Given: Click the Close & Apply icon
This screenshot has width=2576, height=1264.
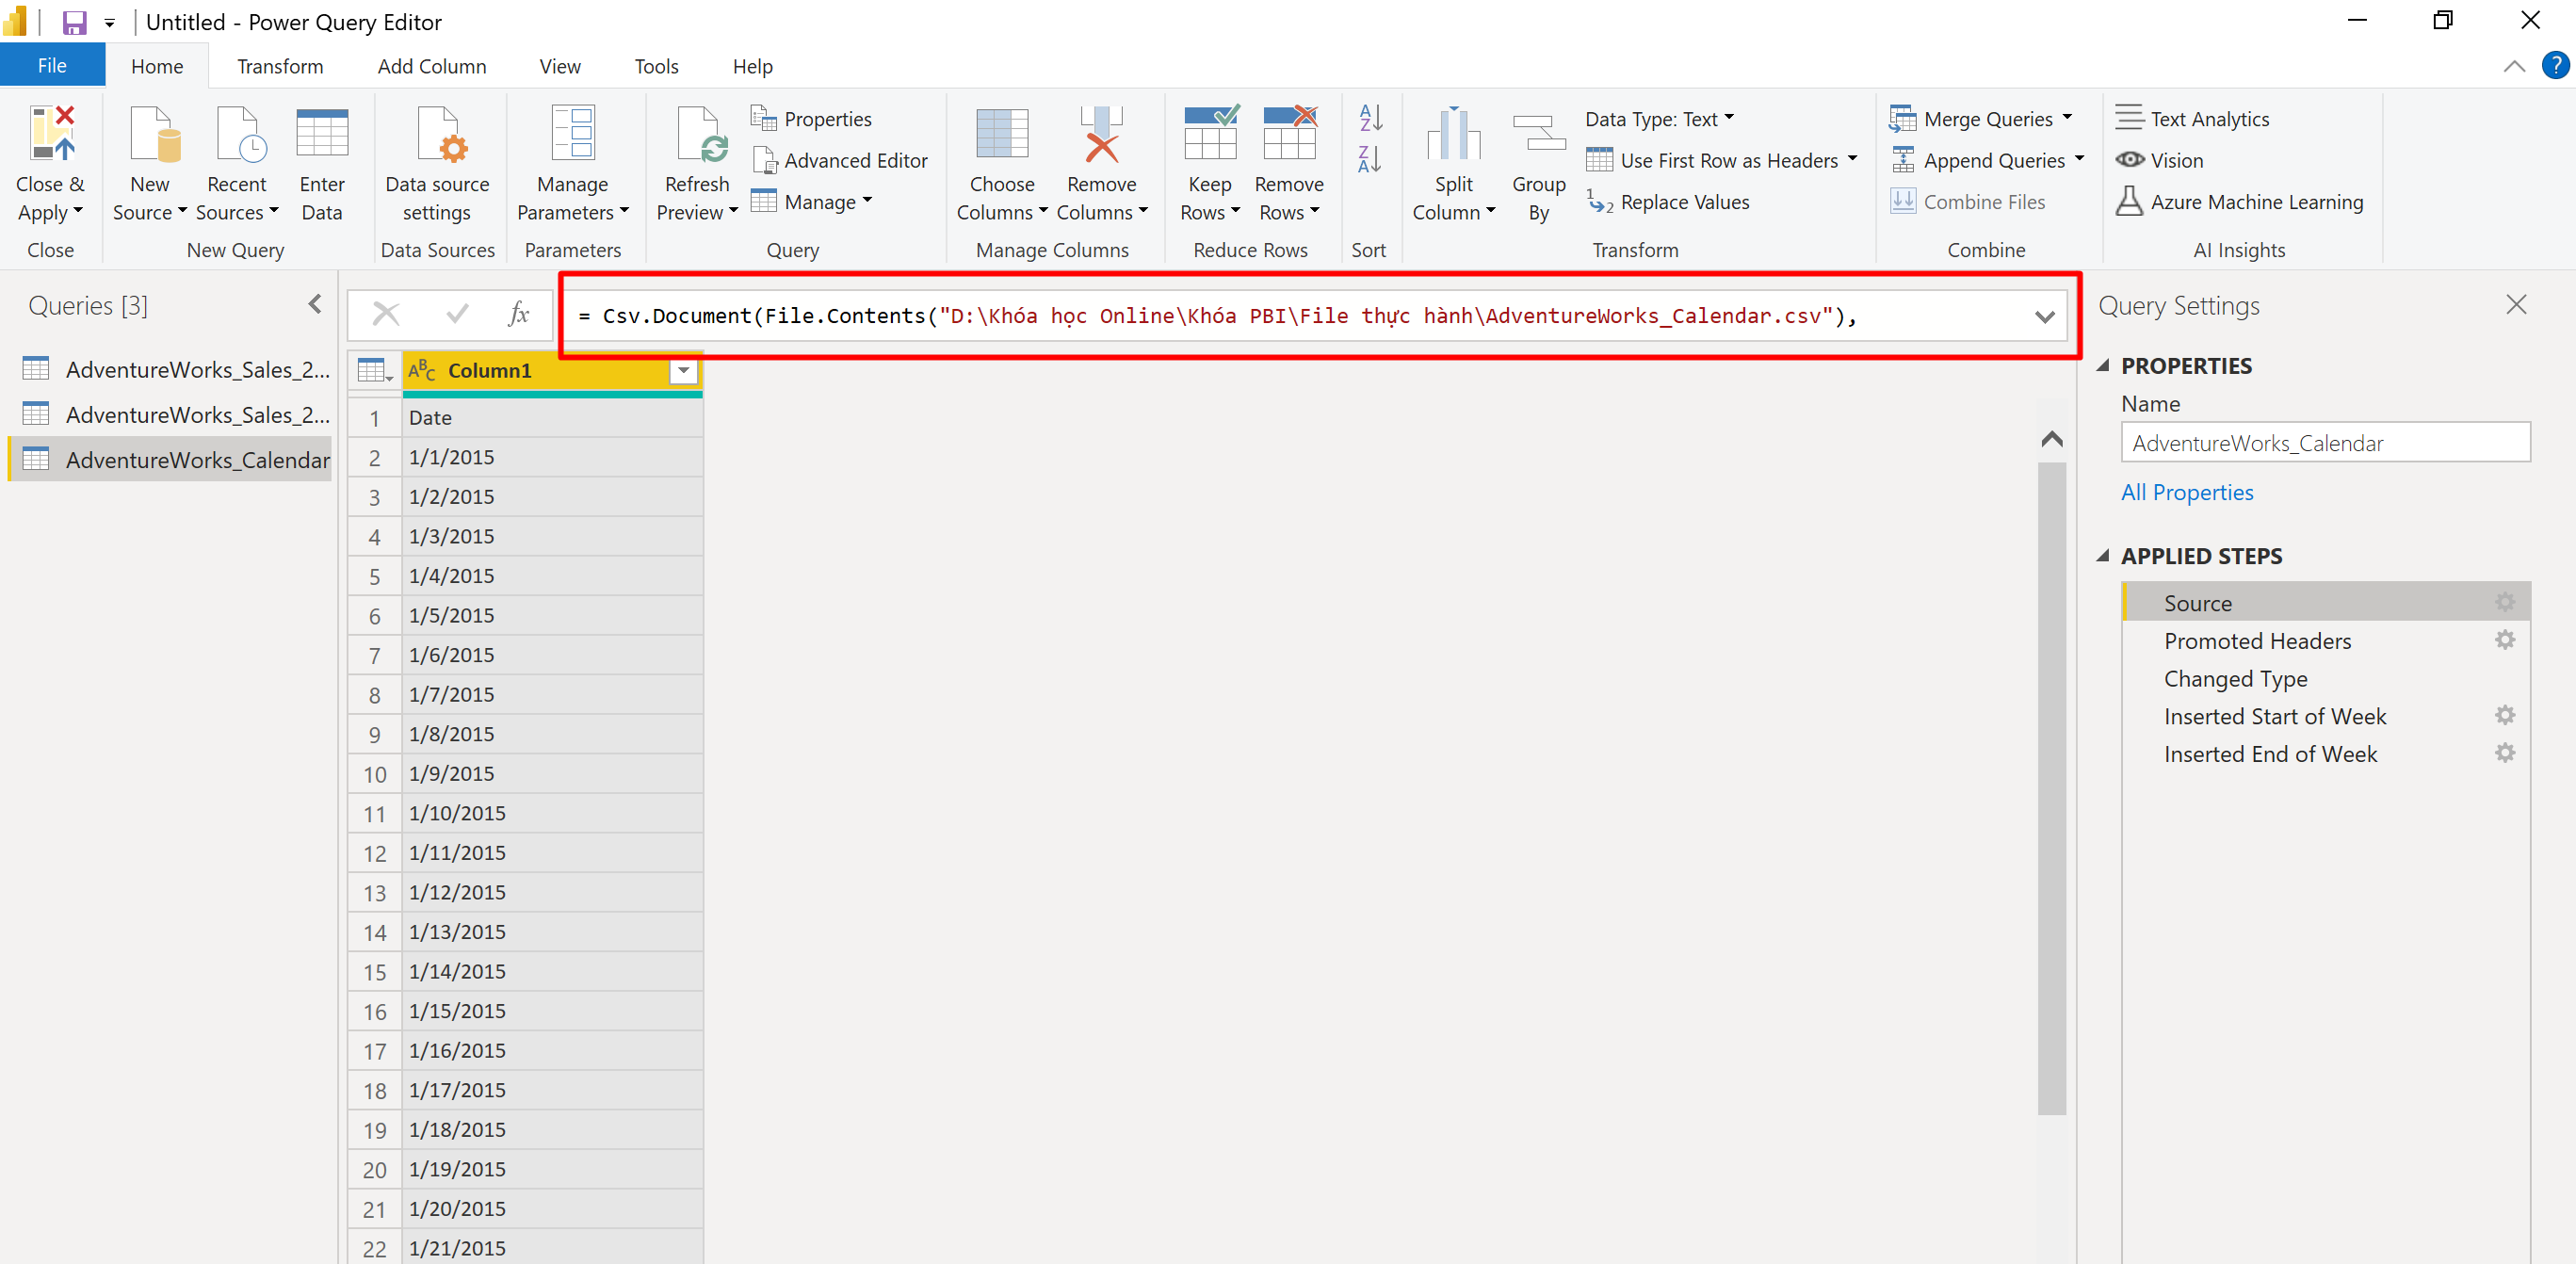Looking at the screenshot, I should pos(52,134).
